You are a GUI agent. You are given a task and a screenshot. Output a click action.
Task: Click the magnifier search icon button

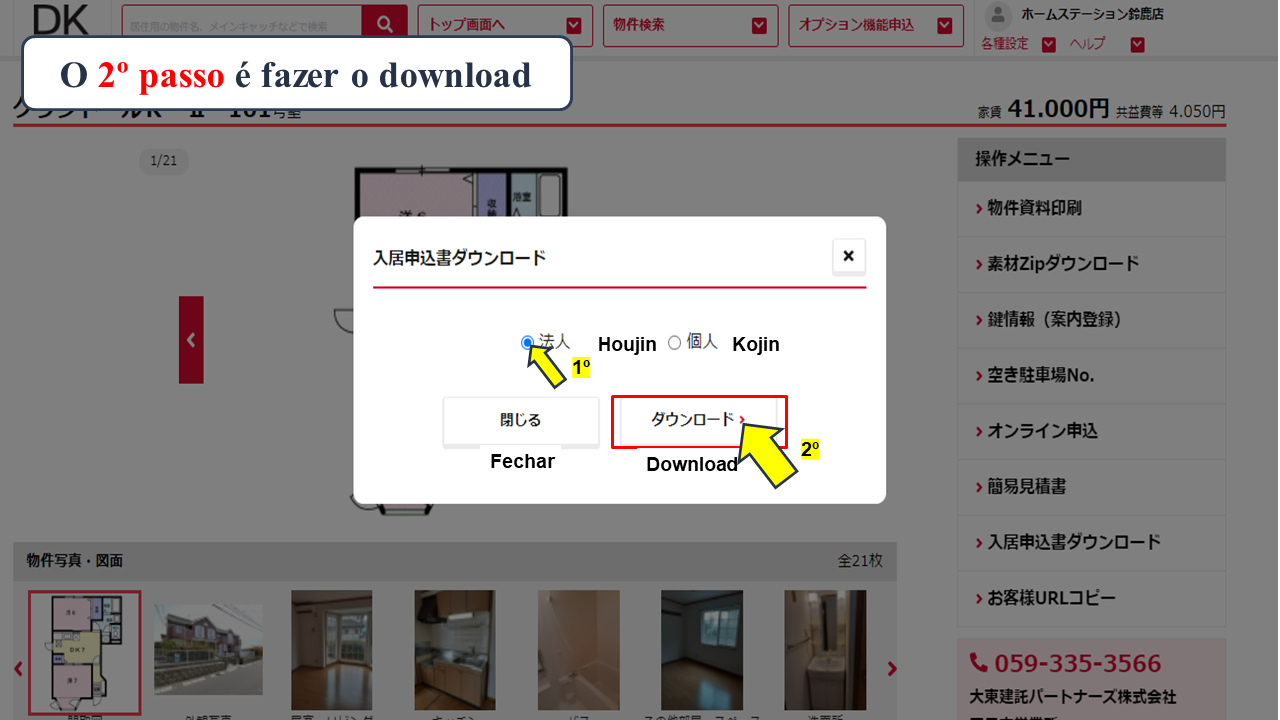[384, 23]
